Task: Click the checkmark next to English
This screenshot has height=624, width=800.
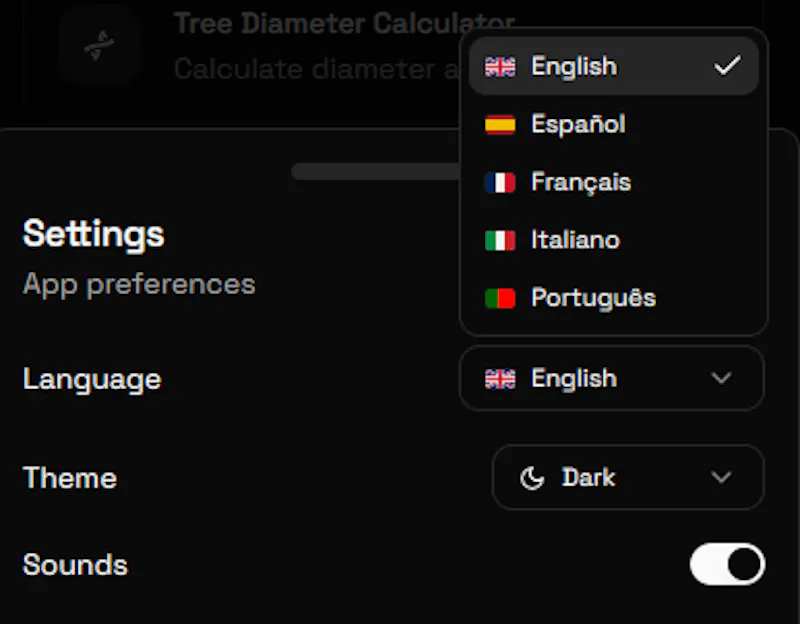Action: click(x=727, y=66)
